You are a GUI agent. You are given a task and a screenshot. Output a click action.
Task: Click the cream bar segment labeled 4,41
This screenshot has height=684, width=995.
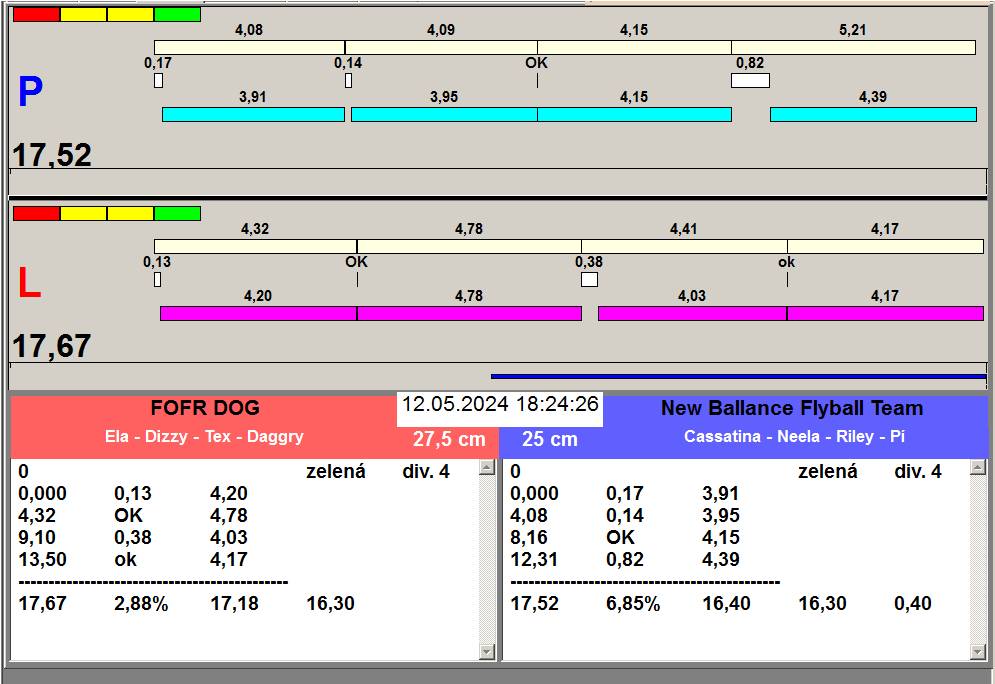coord(684,246)
